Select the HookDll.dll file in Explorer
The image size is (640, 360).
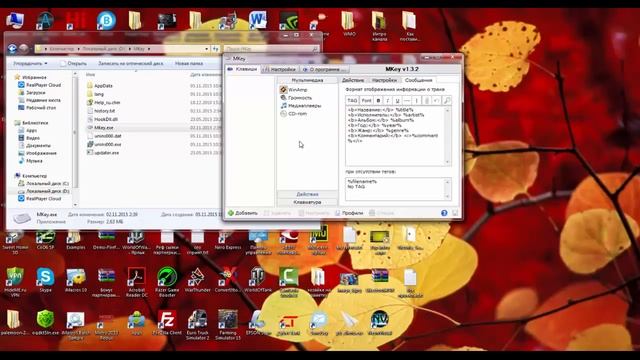click(102, 119)
